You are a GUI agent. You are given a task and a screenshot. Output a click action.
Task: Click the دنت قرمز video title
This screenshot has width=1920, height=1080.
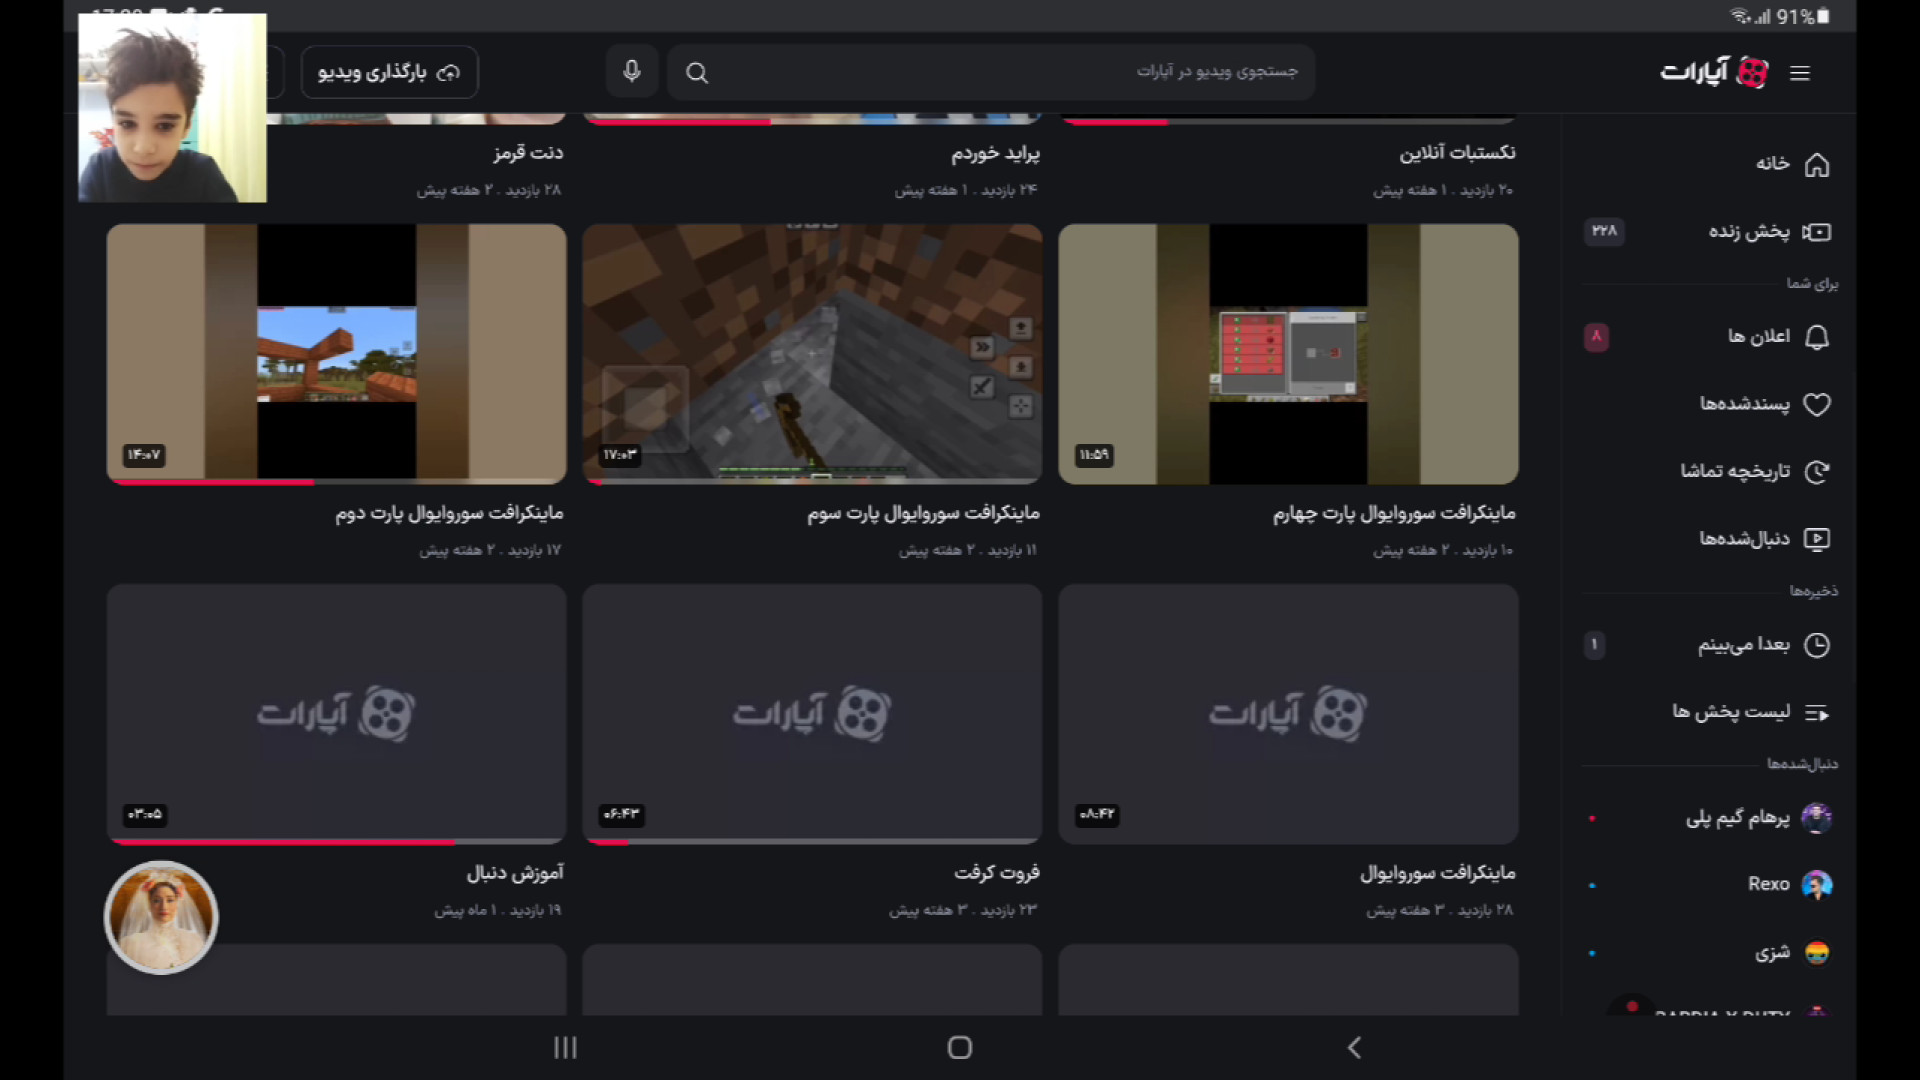pos(528,153)
